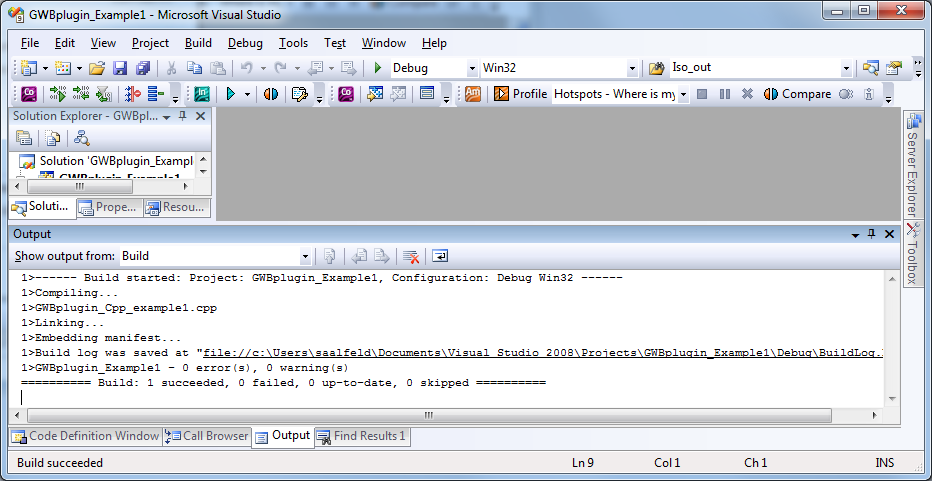Screen dimensions: 932x481
Task: Click the Redo arrow icon
Action: pyautogui.click(x=281, y=68)
